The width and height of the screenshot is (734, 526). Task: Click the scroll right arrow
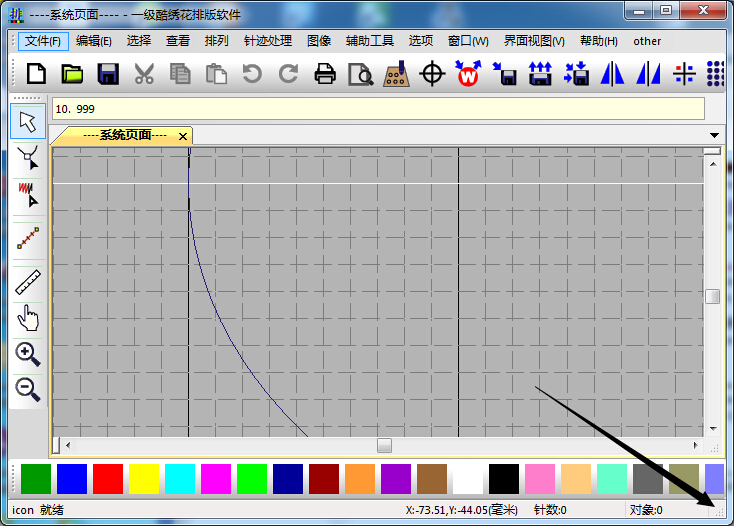coord(695,445)
